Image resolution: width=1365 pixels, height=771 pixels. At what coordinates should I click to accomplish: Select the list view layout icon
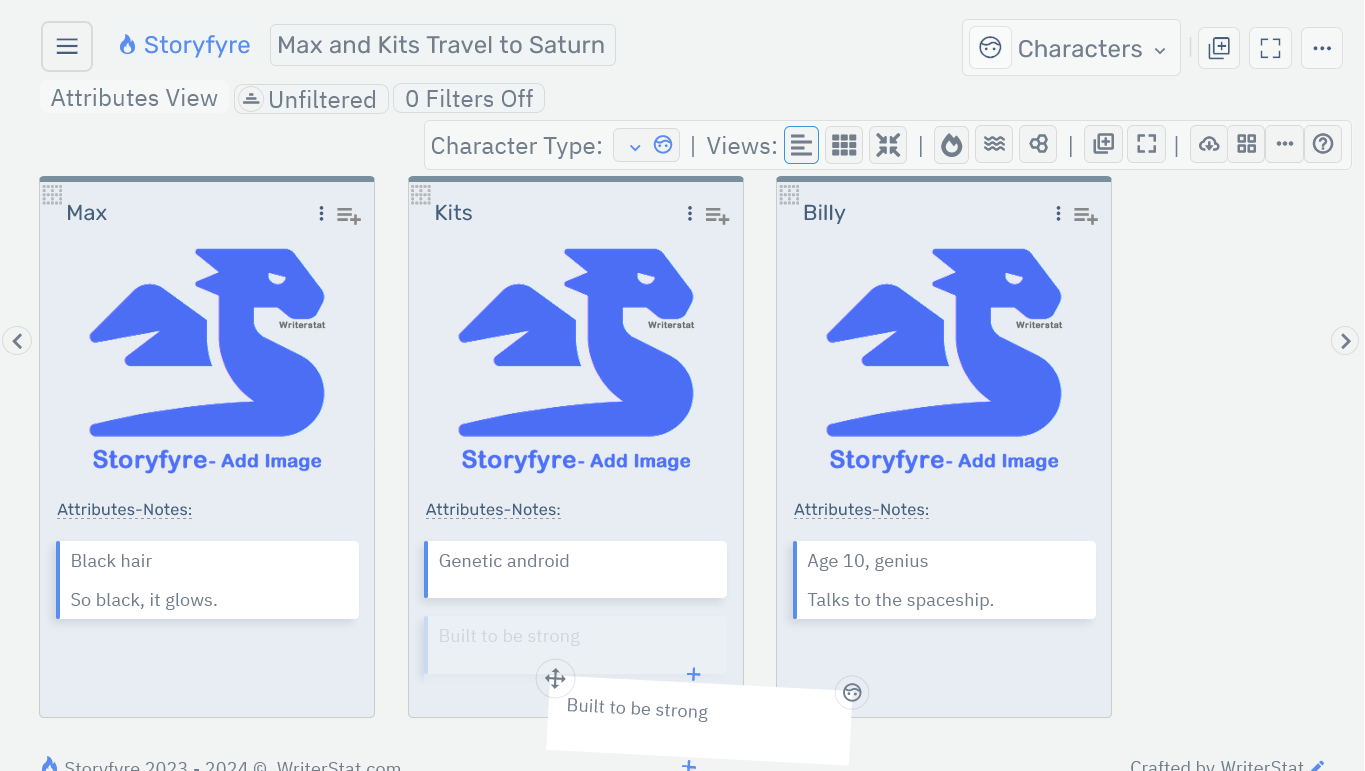(x=801, y=144)
